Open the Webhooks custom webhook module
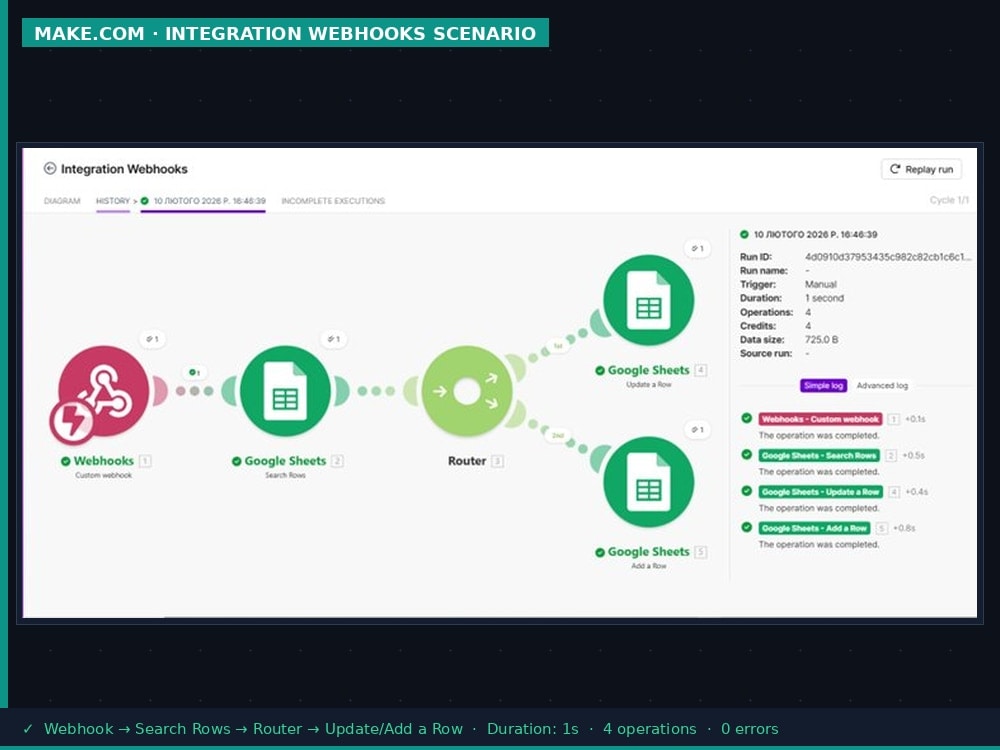1000x750 pixels. (103, 390)
